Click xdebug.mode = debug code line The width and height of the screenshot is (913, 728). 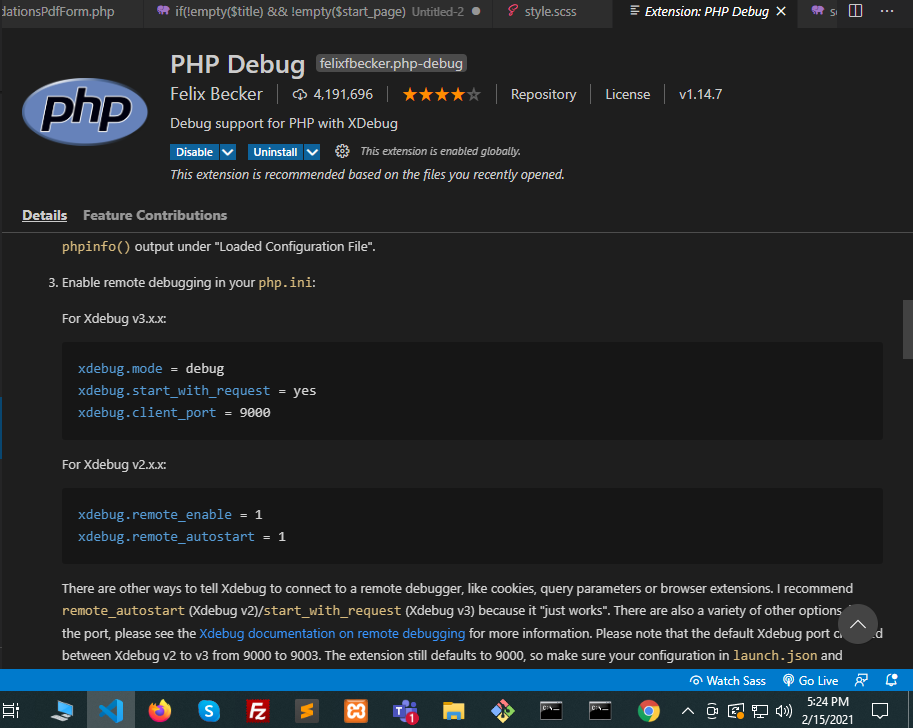(x=151, y=369)
